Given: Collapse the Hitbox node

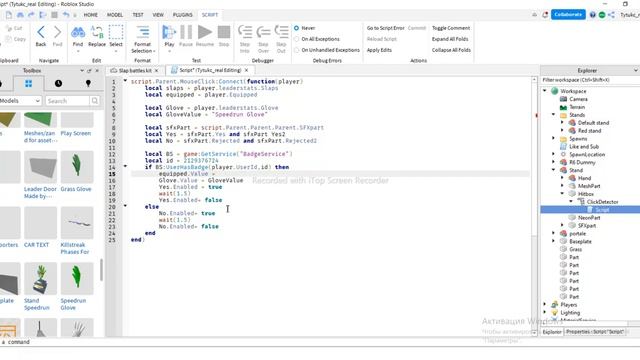Looking at the screenshot, I should pos(562,193).
